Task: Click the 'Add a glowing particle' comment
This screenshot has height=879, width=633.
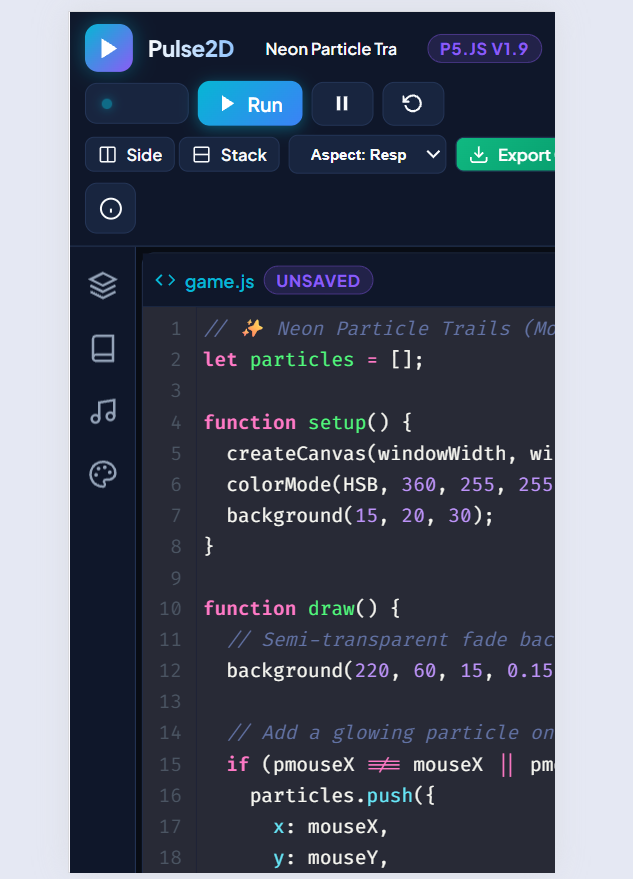Action: (x=391, y=733)
